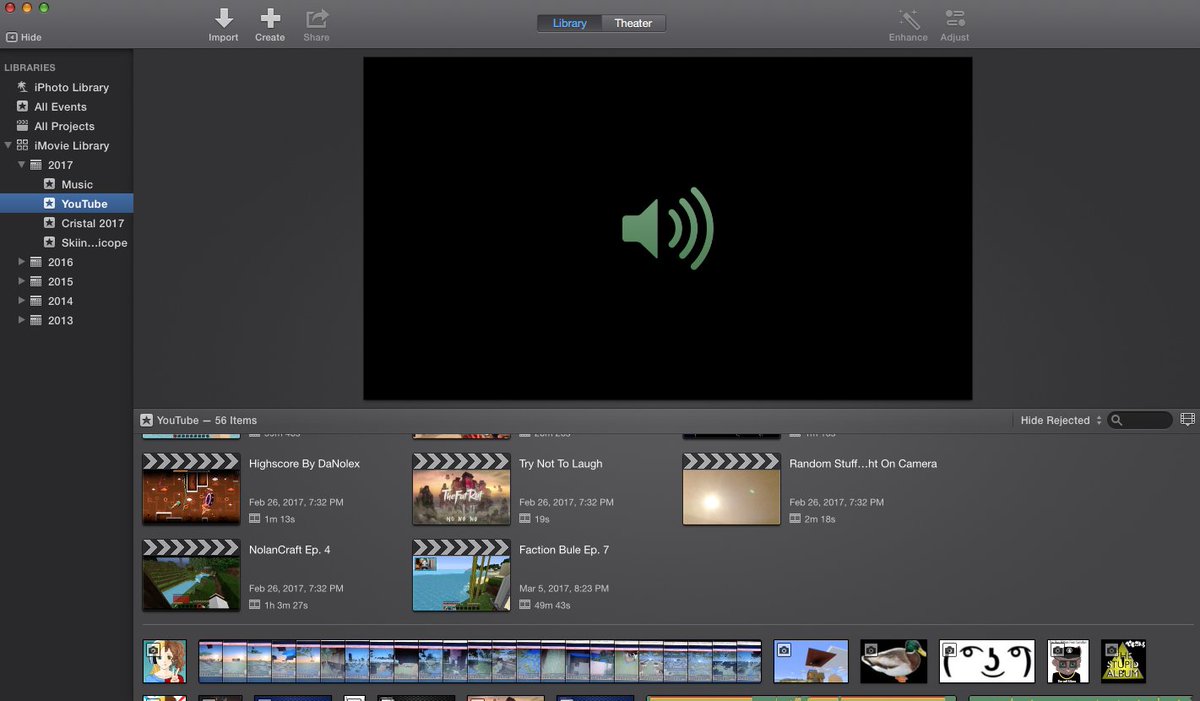Screen dimensions: 1200x701
Task: Click the NolanCraft Ep. 4 title
Action: click(x=289, y=550)
